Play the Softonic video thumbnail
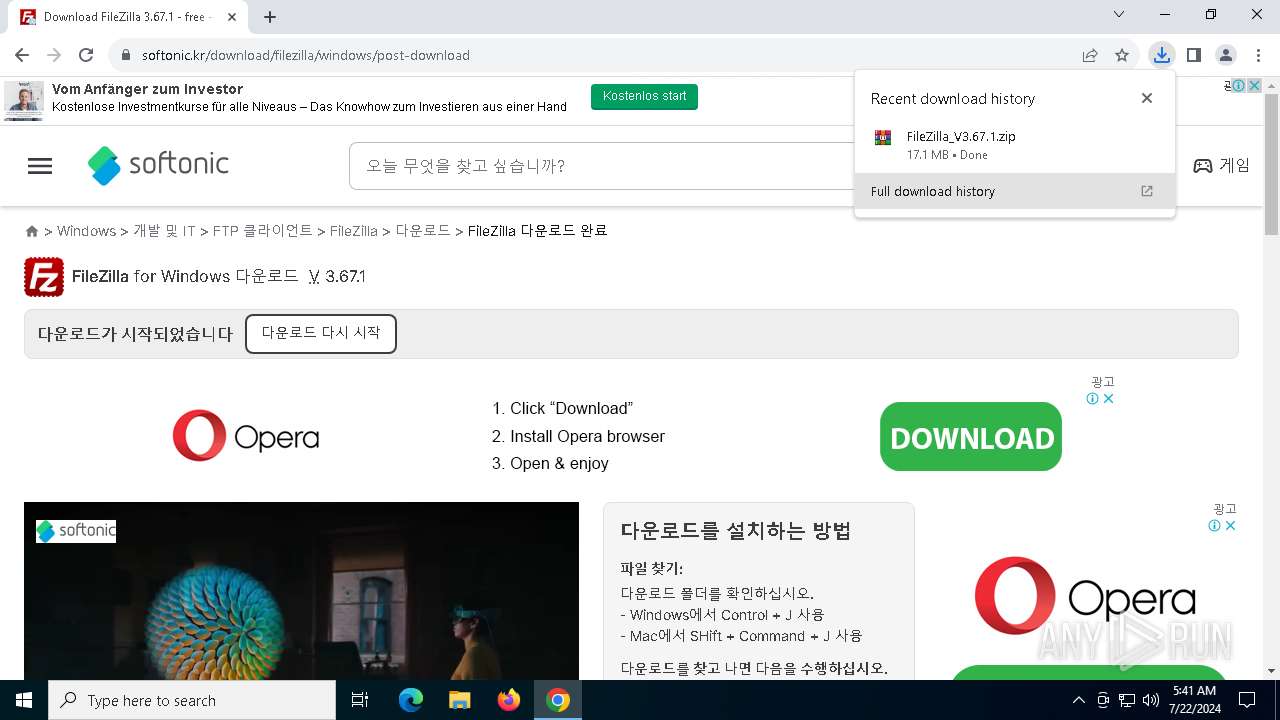Screen dimensions: 1280x720 coord(301,591)
